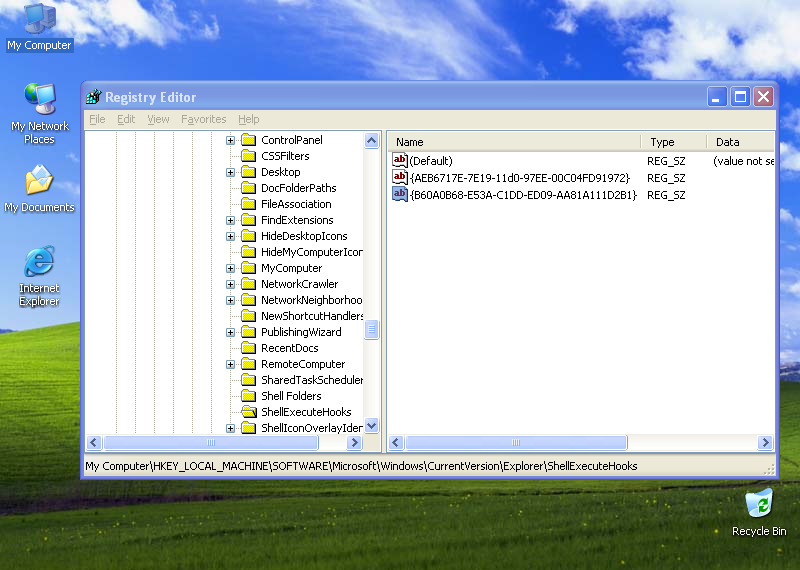The height and width of the screenshot is (570, 800).
Task: Expand the FindExtensions key
Action: tap(231, 220)
